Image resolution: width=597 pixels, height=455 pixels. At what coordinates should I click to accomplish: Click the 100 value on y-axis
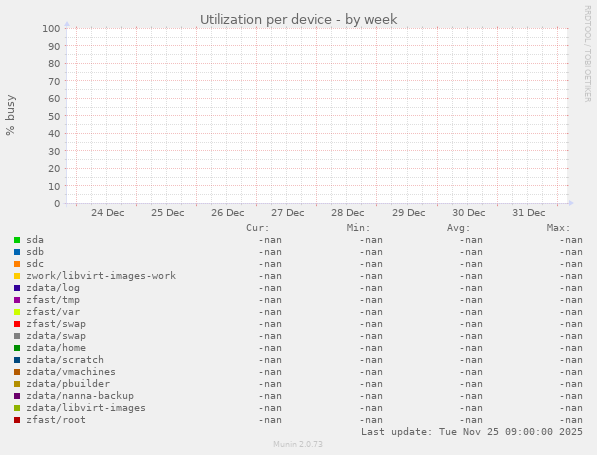[51, 29]
